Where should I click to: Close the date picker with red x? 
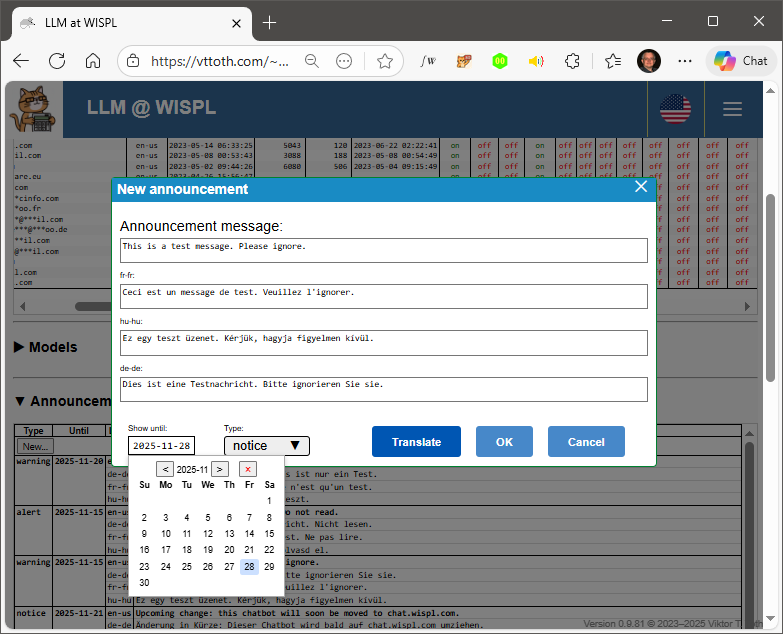(247, 469)
